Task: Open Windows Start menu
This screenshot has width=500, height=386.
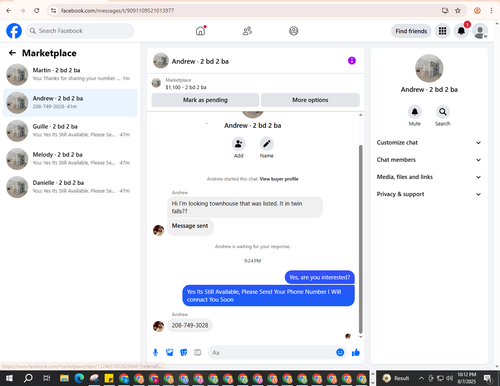Action: [x=9, y=378]
